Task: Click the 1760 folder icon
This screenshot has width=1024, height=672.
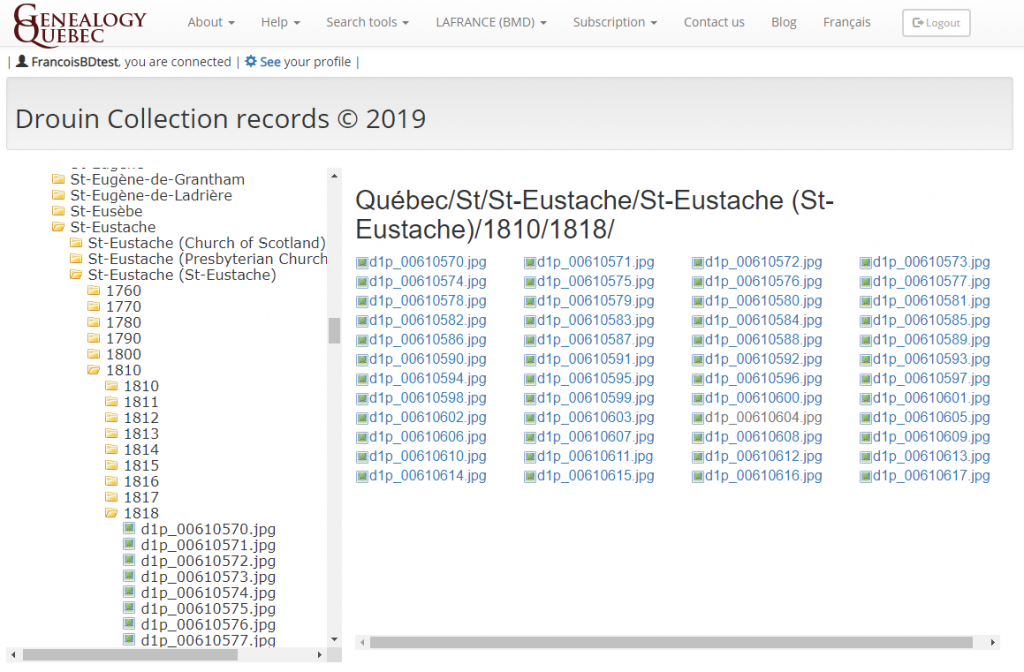Action: [94, 290]
